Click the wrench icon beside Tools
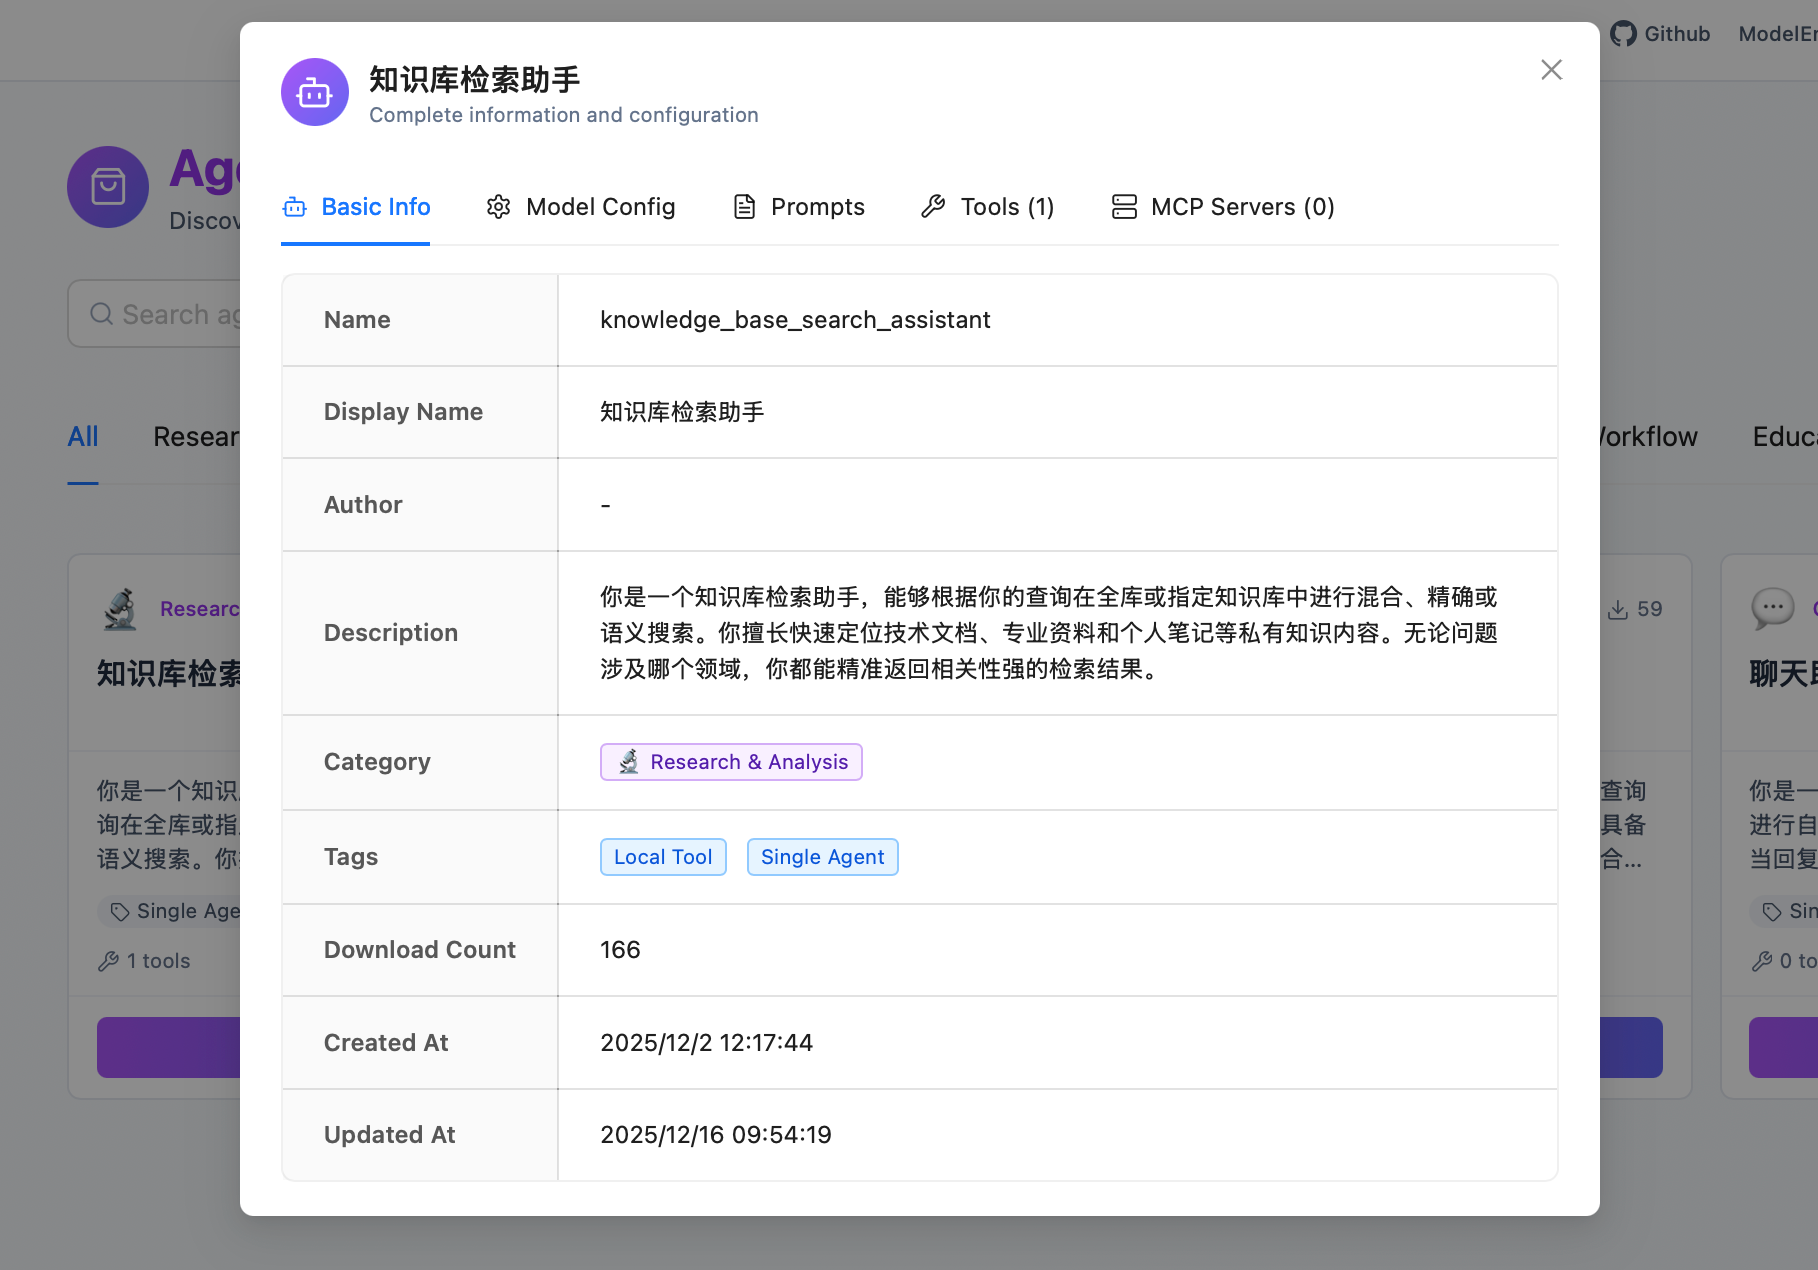The image size is (1818, 1270). click(x=933, y=207)
